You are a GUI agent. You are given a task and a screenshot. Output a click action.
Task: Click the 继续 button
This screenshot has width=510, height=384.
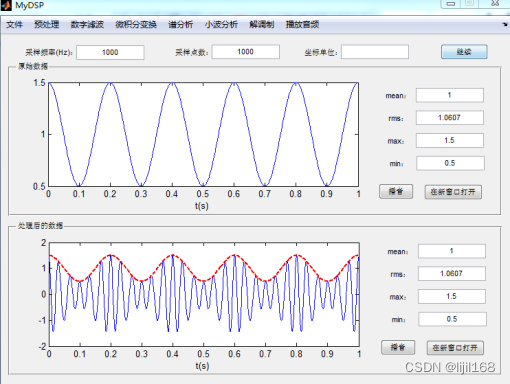point(464,52)
